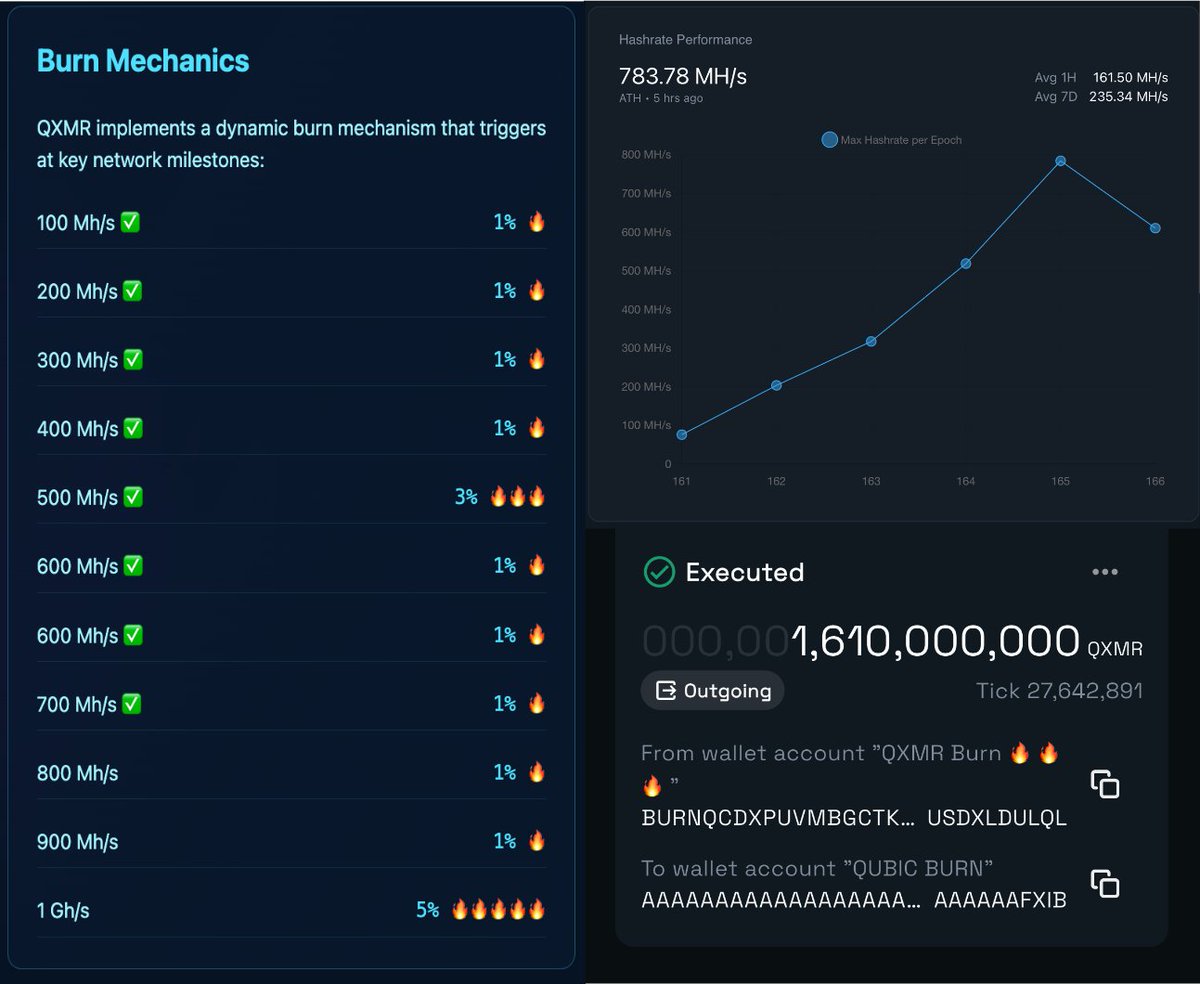This screenshot has height=984, width=1200.
Task: Click the fire emoji on the 900 Mh/s row
Action: tap(537, 841)
